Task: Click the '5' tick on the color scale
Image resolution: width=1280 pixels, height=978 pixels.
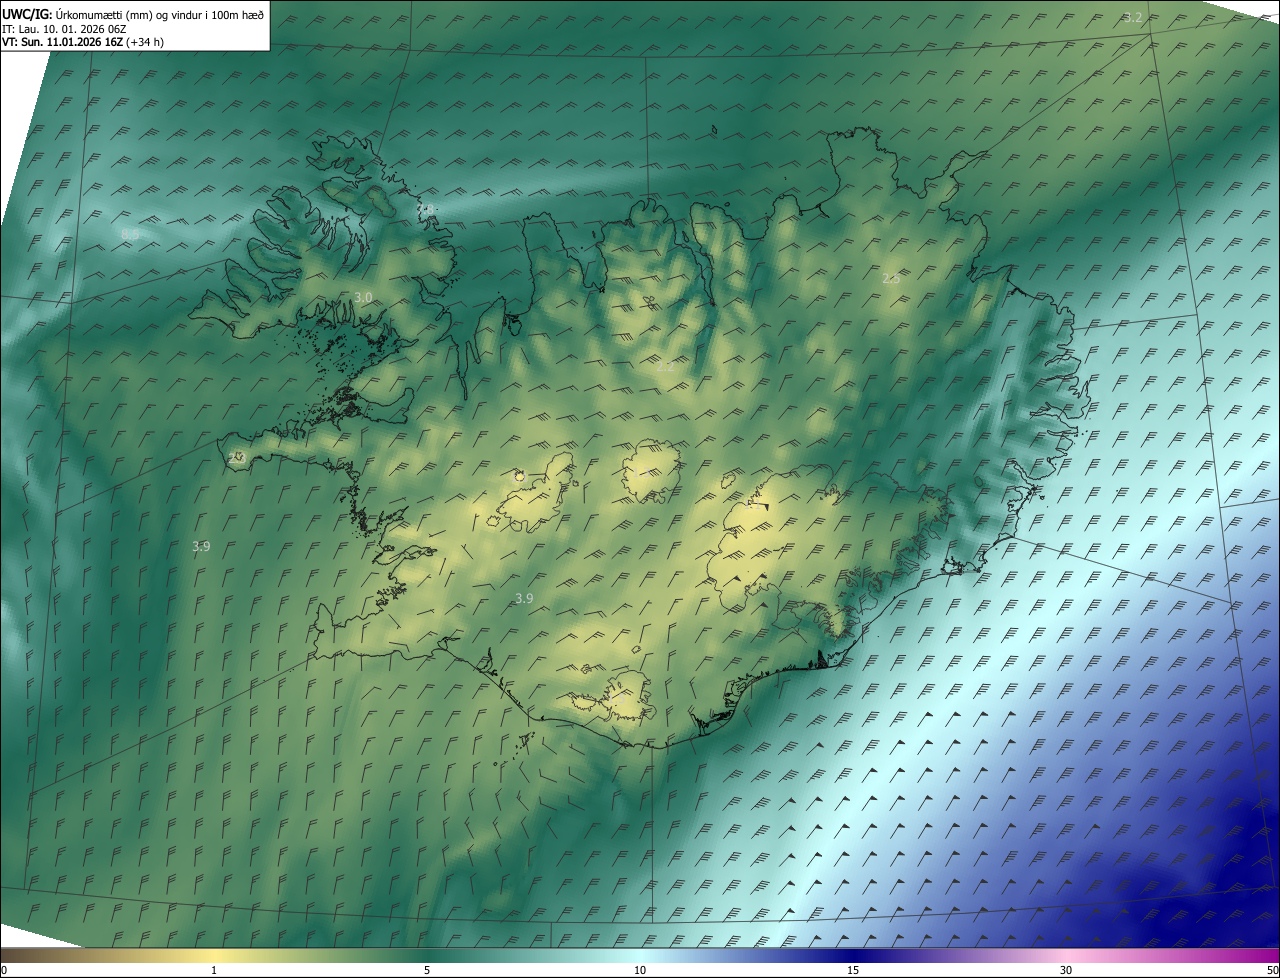Action: [427, 971]
